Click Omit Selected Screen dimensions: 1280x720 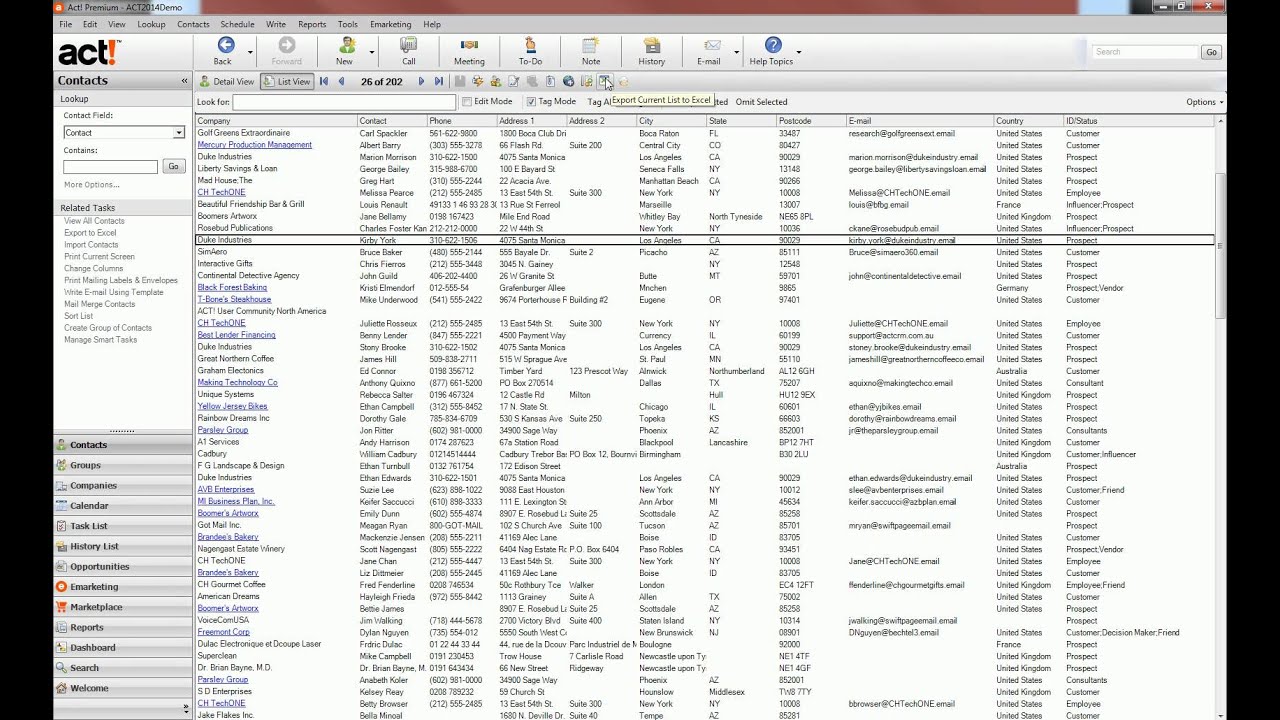coord(761,102)
